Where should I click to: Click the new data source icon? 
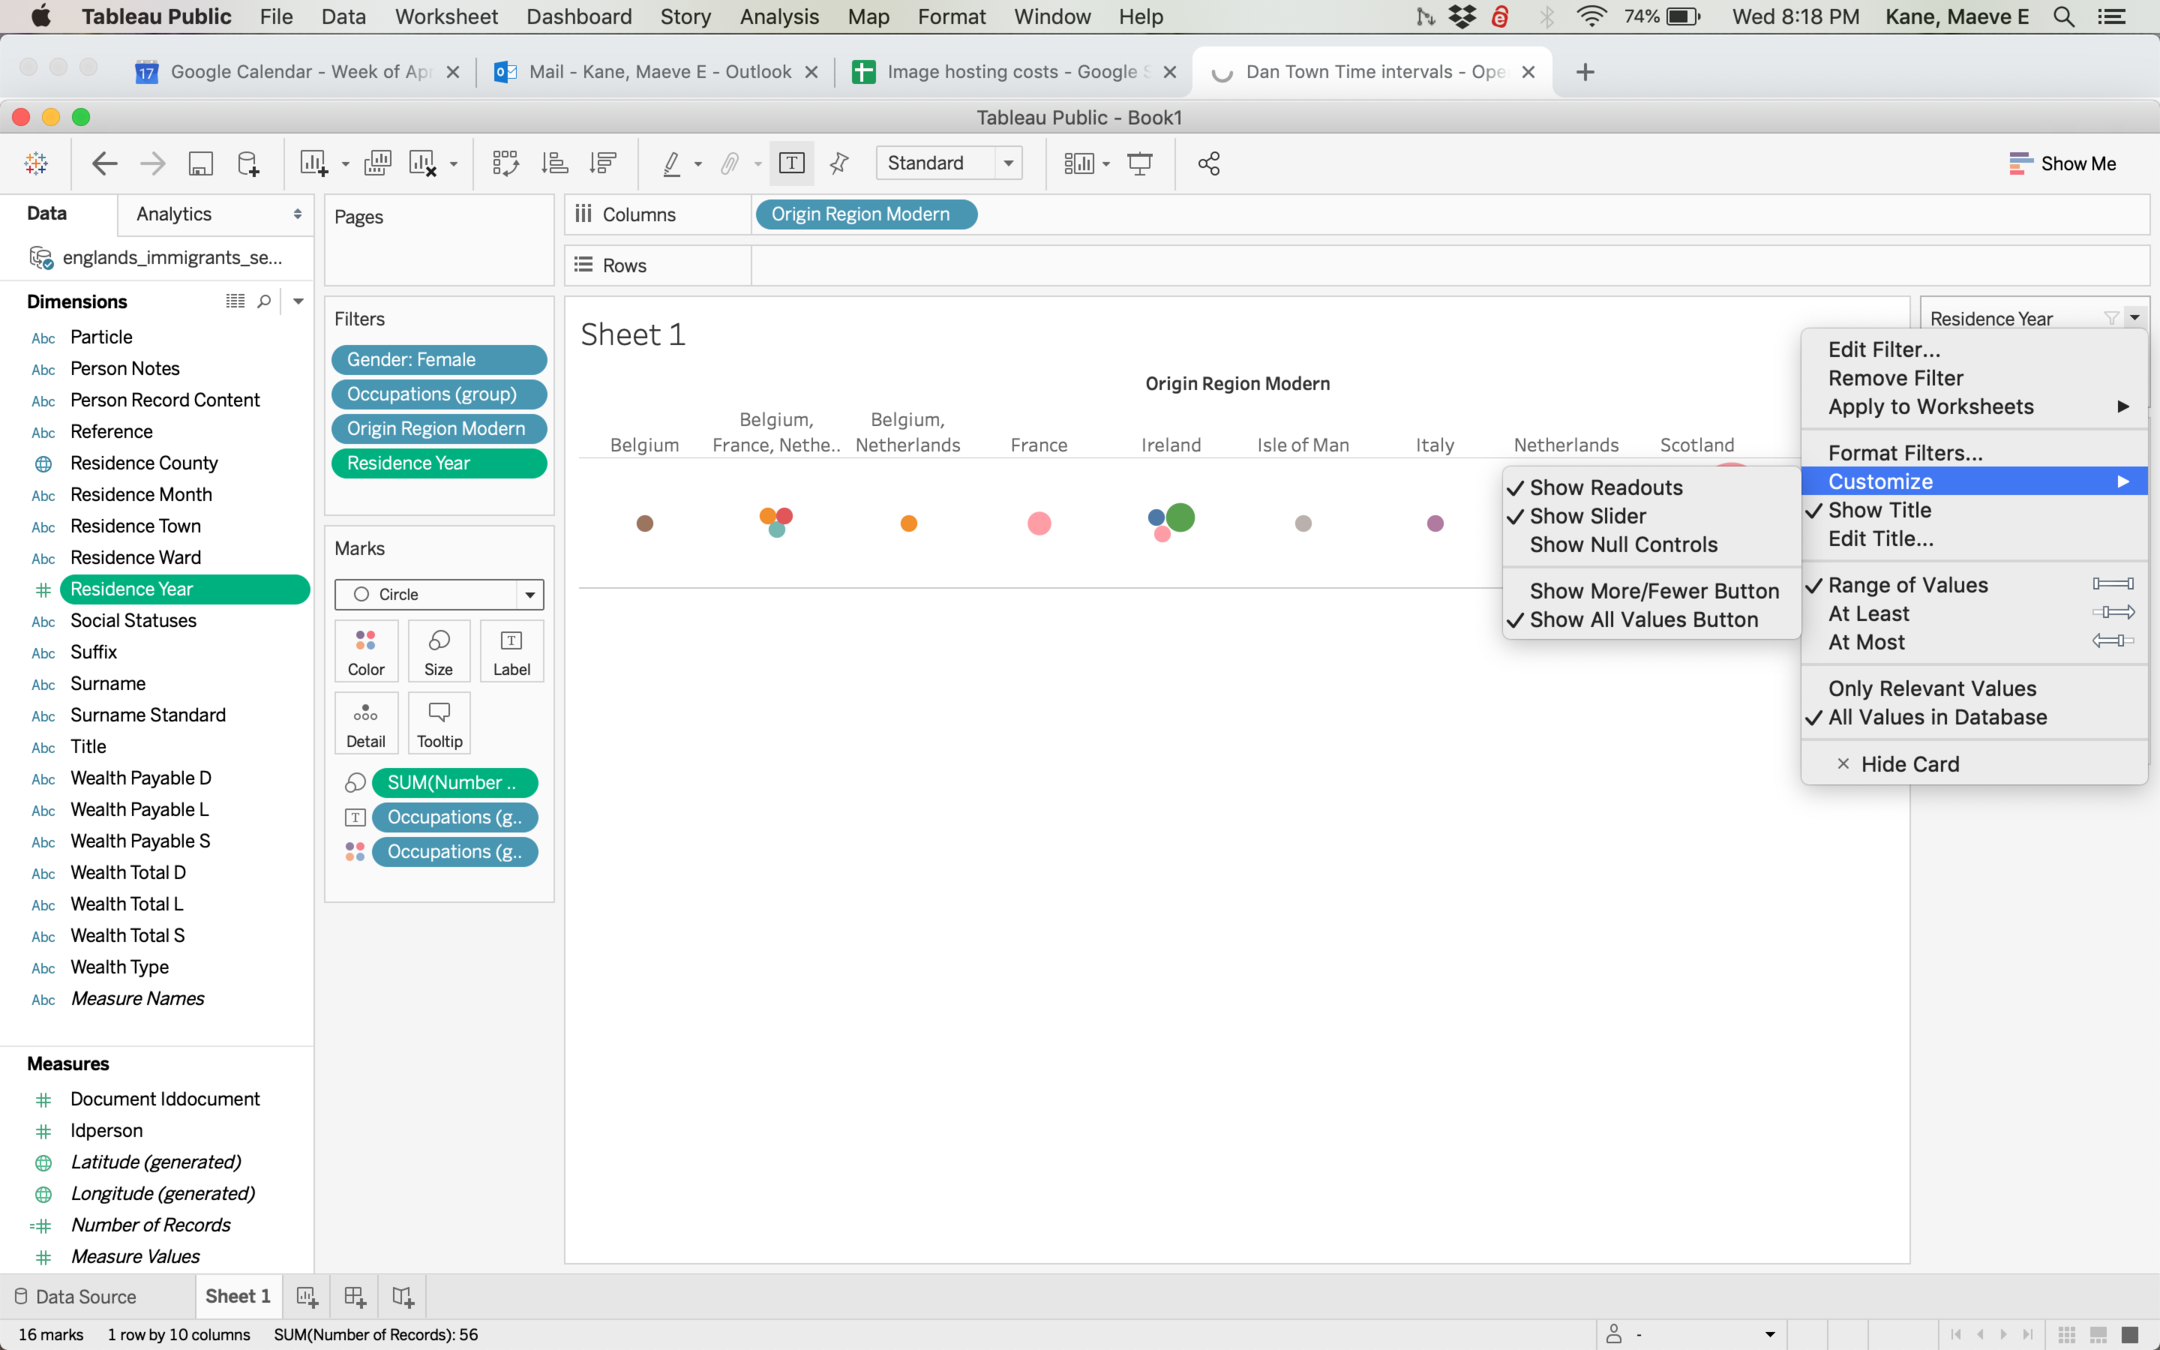pyautogui.click(x=248, y=163)
